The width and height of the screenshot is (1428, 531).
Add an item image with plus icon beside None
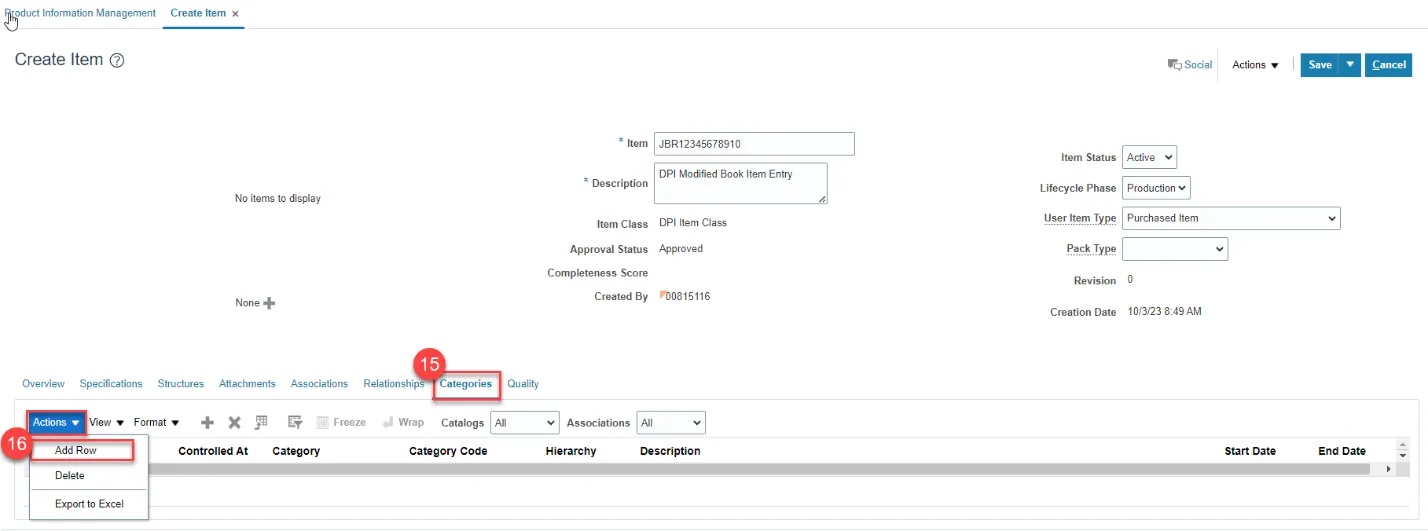click(x=269, y=303)
